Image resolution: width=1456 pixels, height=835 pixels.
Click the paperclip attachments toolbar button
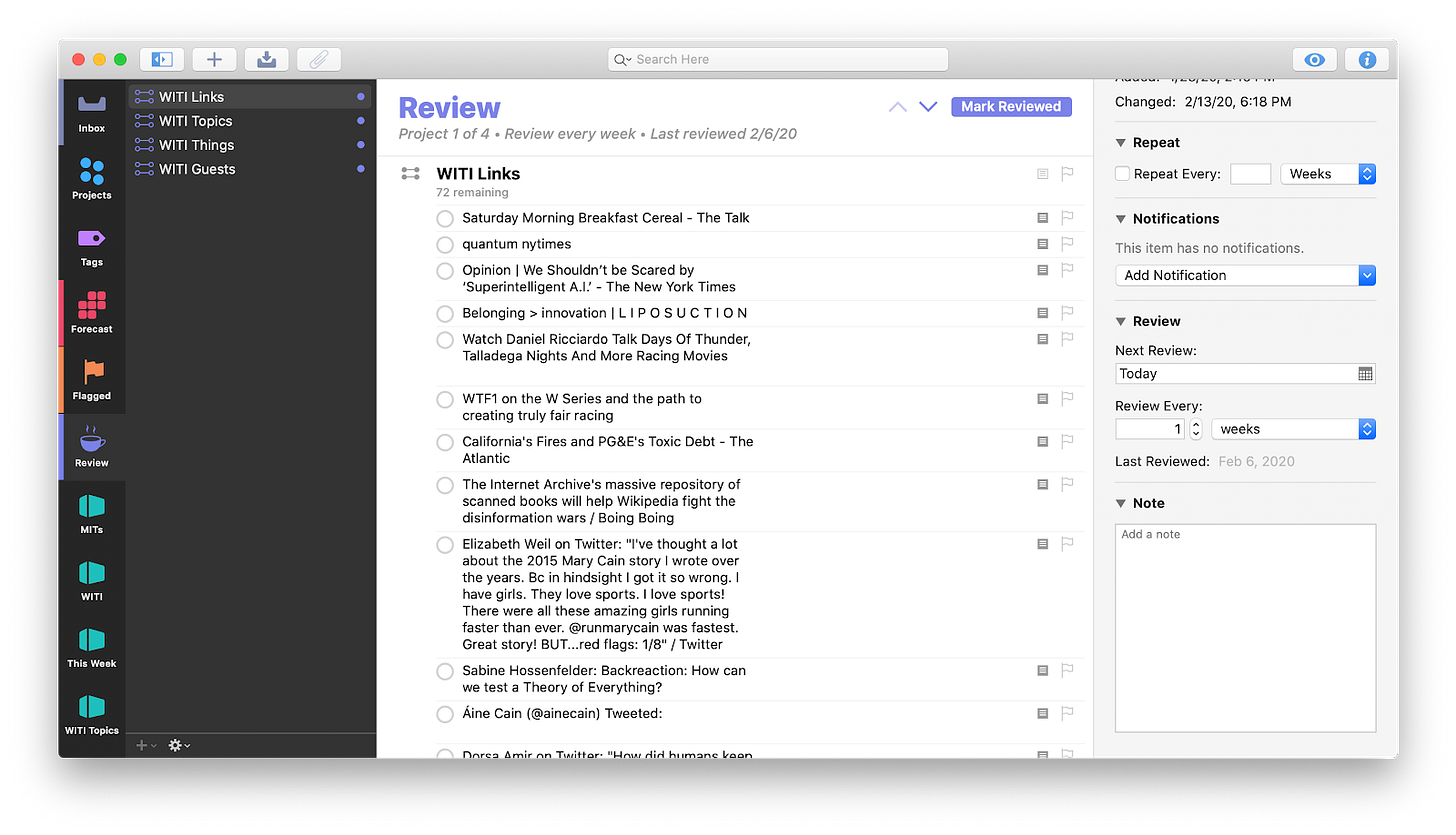tap(318, 59)
